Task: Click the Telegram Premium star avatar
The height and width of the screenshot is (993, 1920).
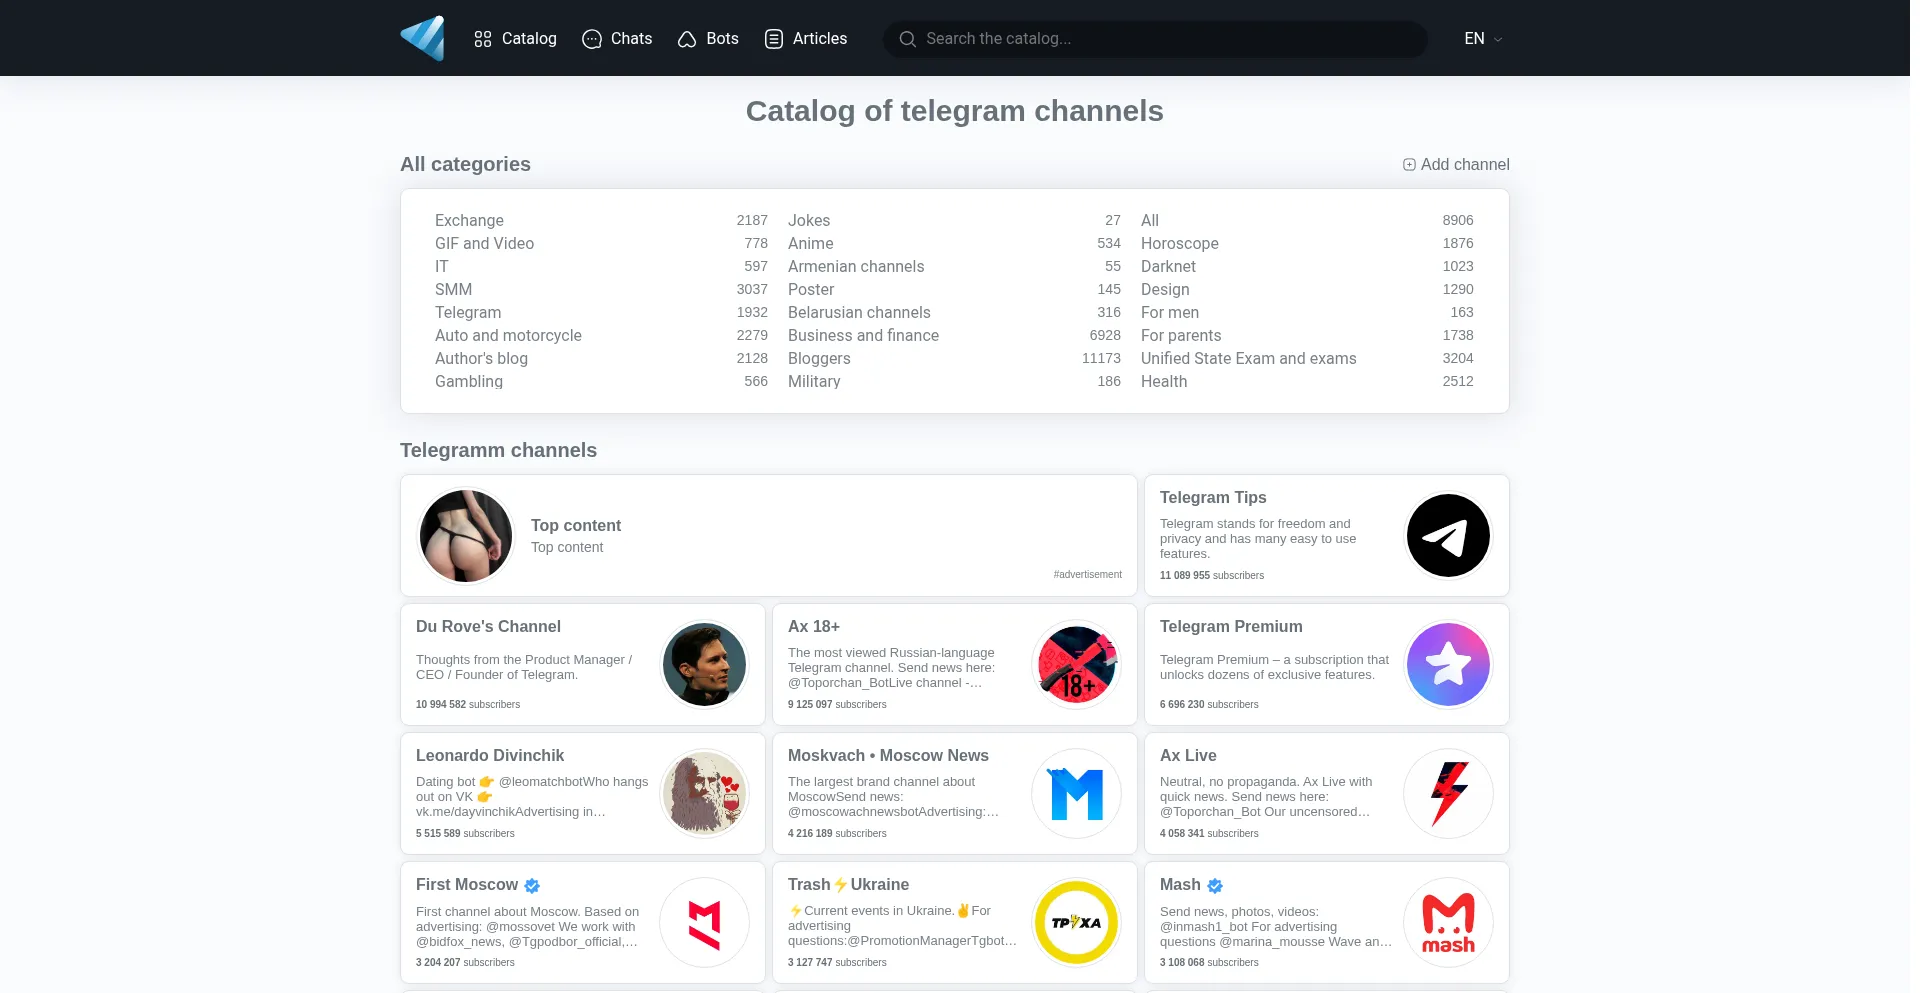Action: [x=1448, y=665]
